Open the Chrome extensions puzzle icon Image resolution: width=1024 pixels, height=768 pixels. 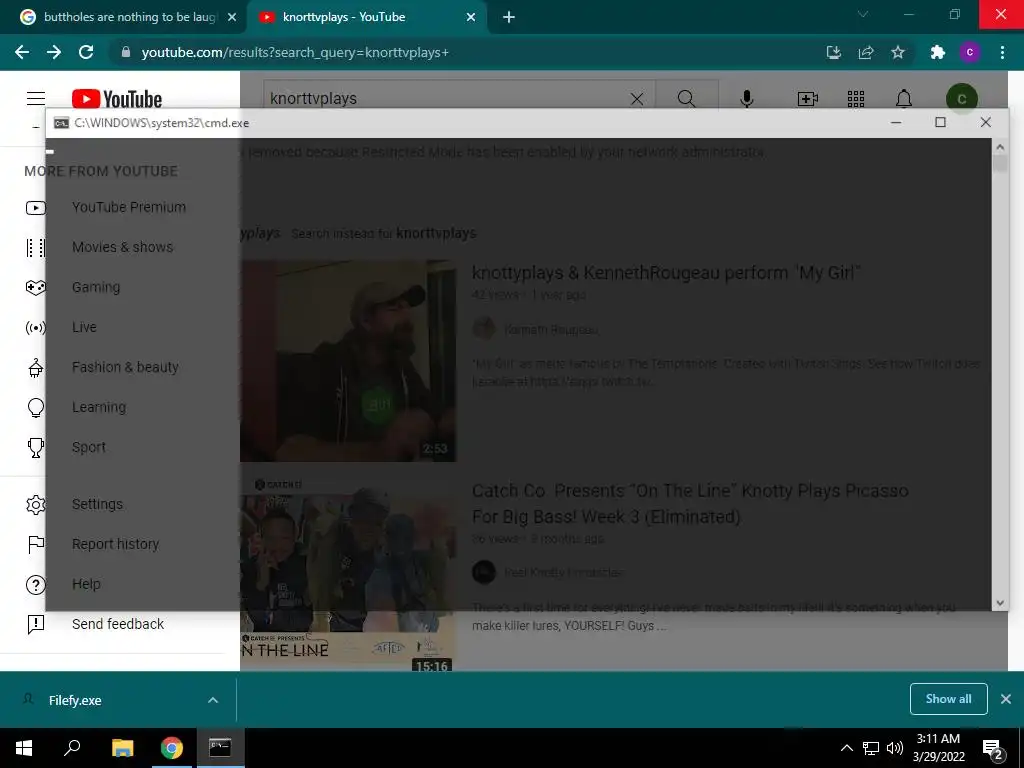tap(938, 52)
